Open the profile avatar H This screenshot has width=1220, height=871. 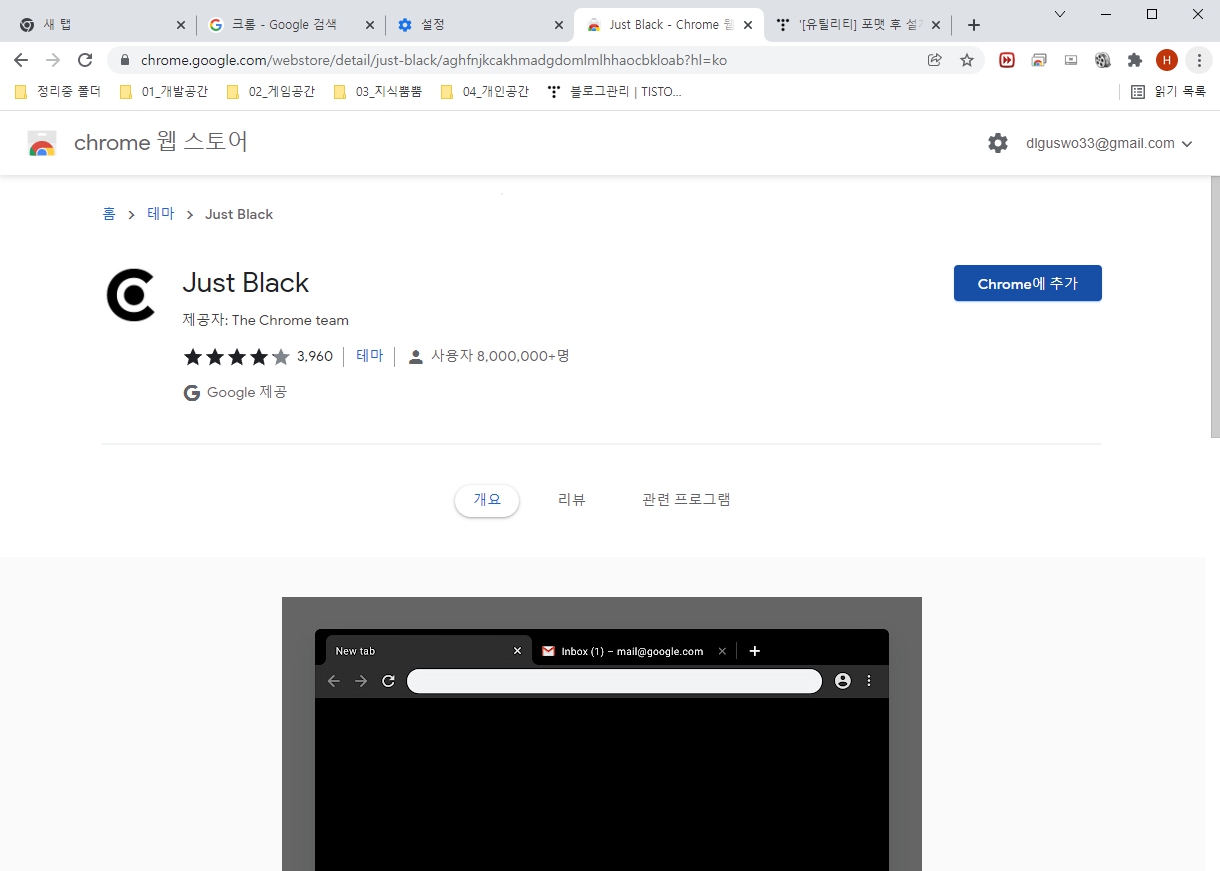click(x=1167, y=60)
